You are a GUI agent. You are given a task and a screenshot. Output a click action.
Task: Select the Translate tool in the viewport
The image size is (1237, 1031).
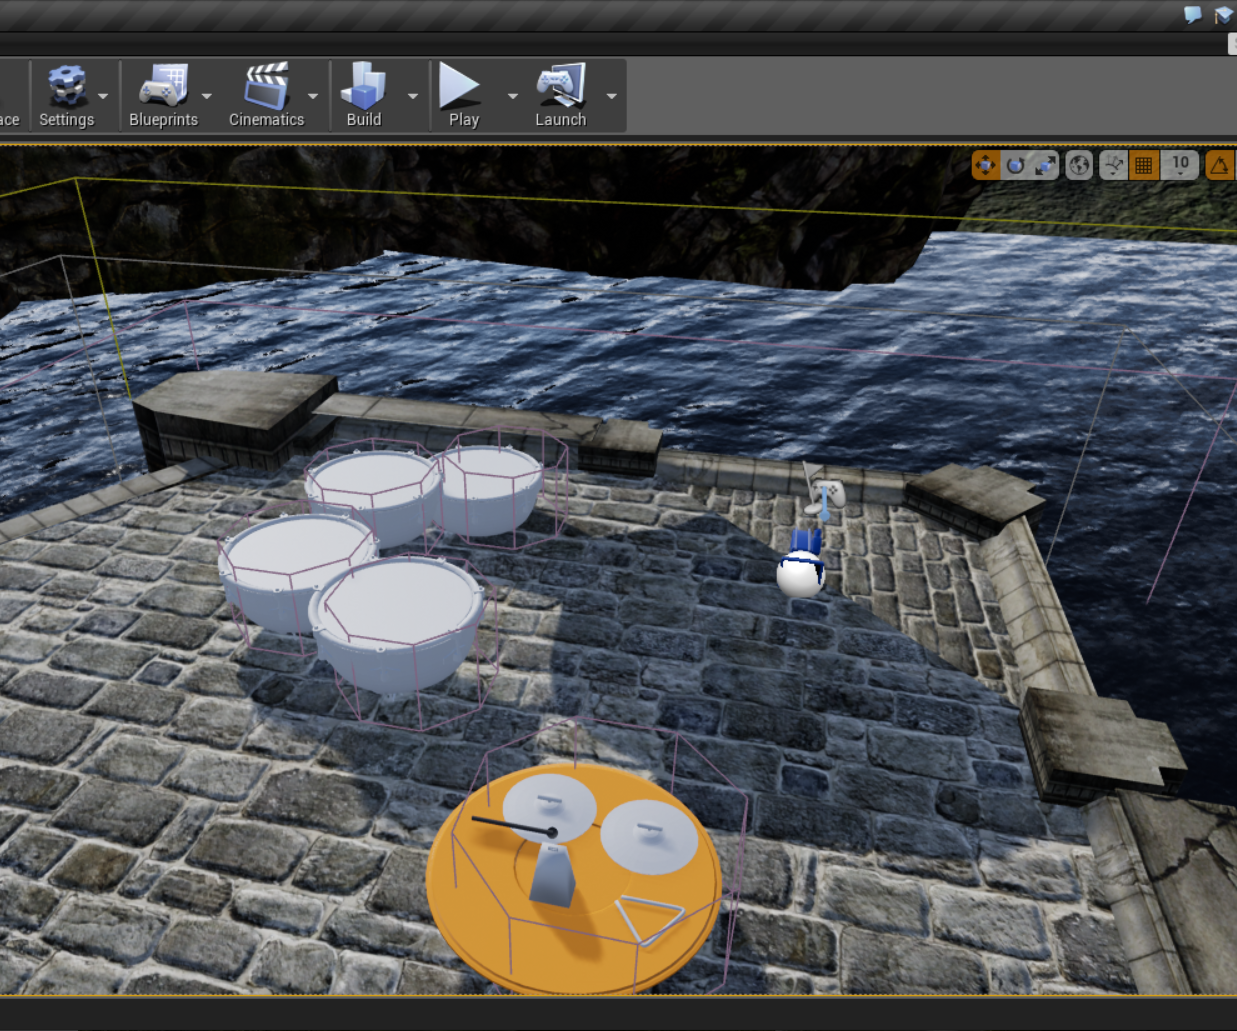point(988,165)
